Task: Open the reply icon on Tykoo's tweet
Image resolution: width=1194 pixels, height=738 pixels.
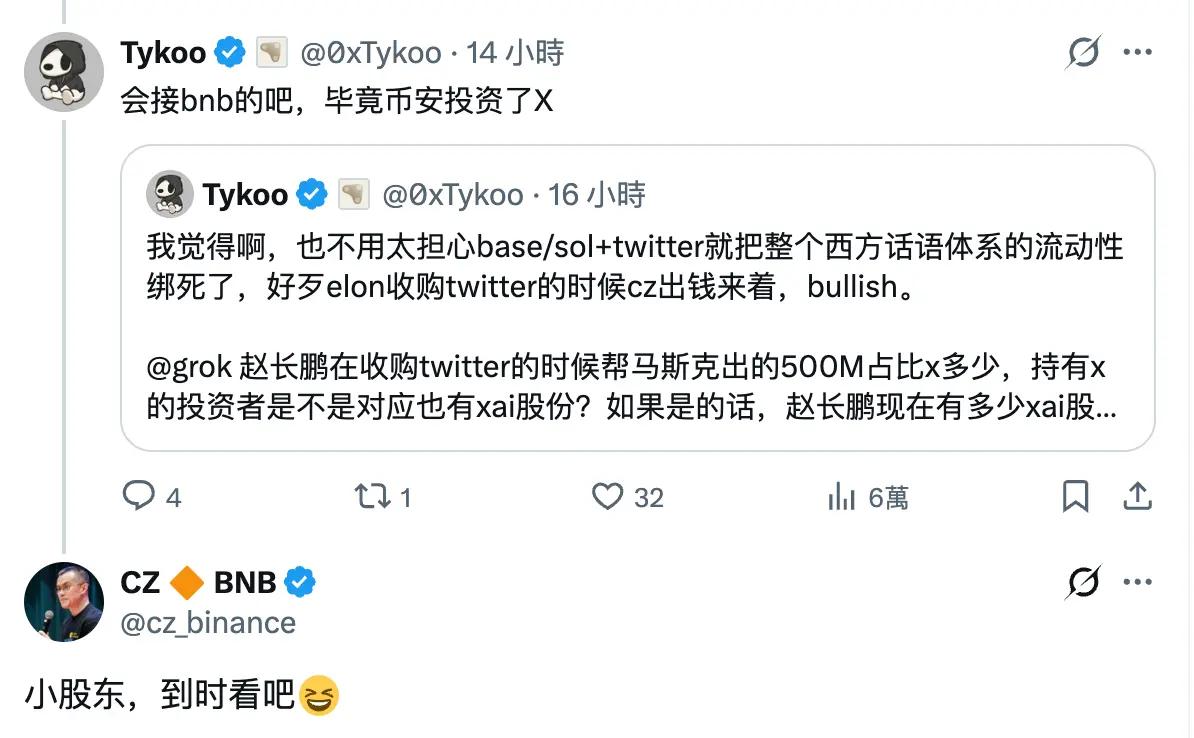Action: [140, 496]
